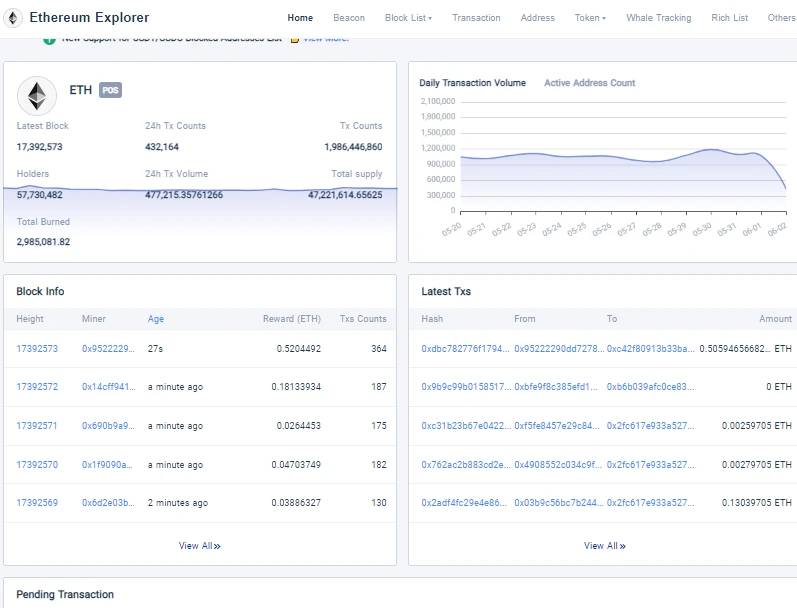
Task: Switch to Active Address Count chart
Action: (589, 83)
